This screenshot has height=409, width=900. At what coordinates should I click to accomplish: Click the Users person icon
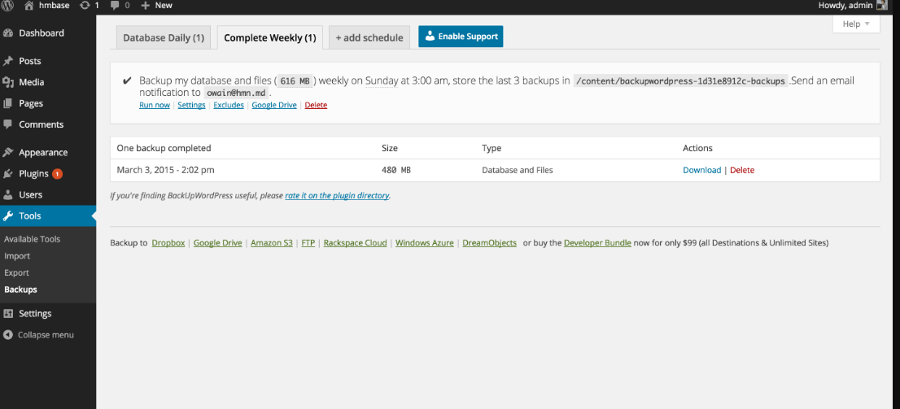(7, 195)
